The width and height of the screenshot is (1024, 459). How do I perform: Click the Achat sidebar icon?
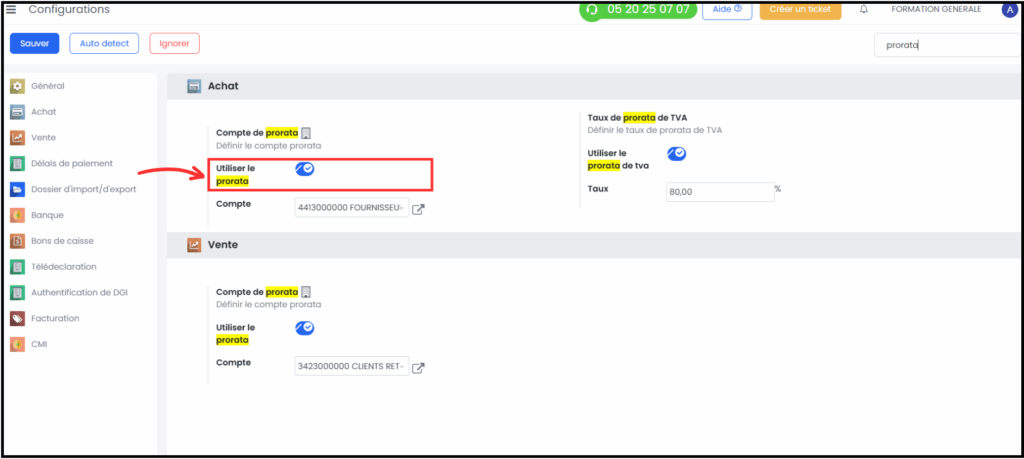click(18, 112)
